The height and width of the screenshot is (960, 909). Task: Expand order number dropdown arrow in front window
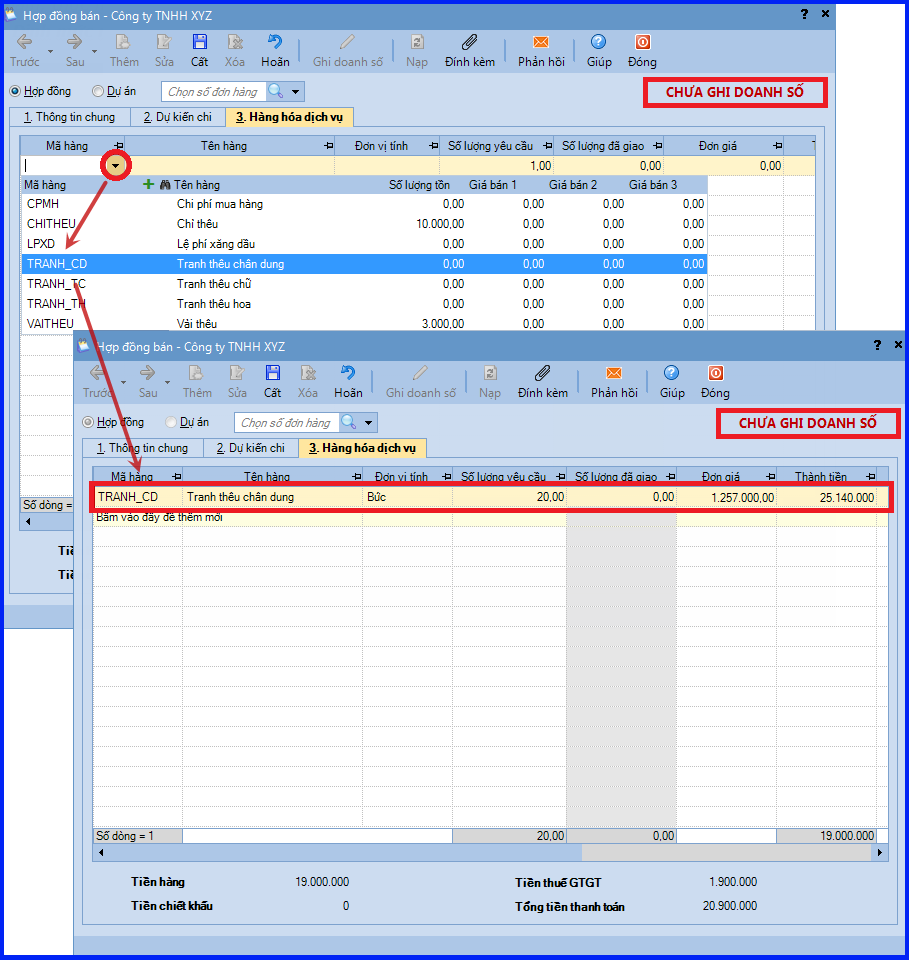pos(368,422)
